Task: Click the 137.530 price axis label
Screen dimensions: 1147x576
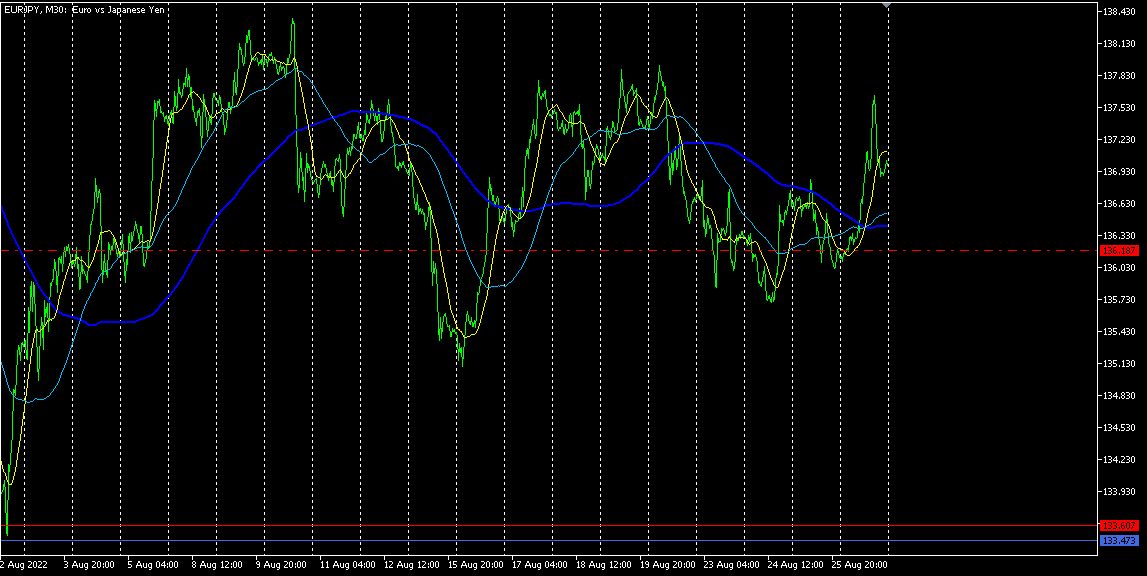Action: click(1119, 108)
